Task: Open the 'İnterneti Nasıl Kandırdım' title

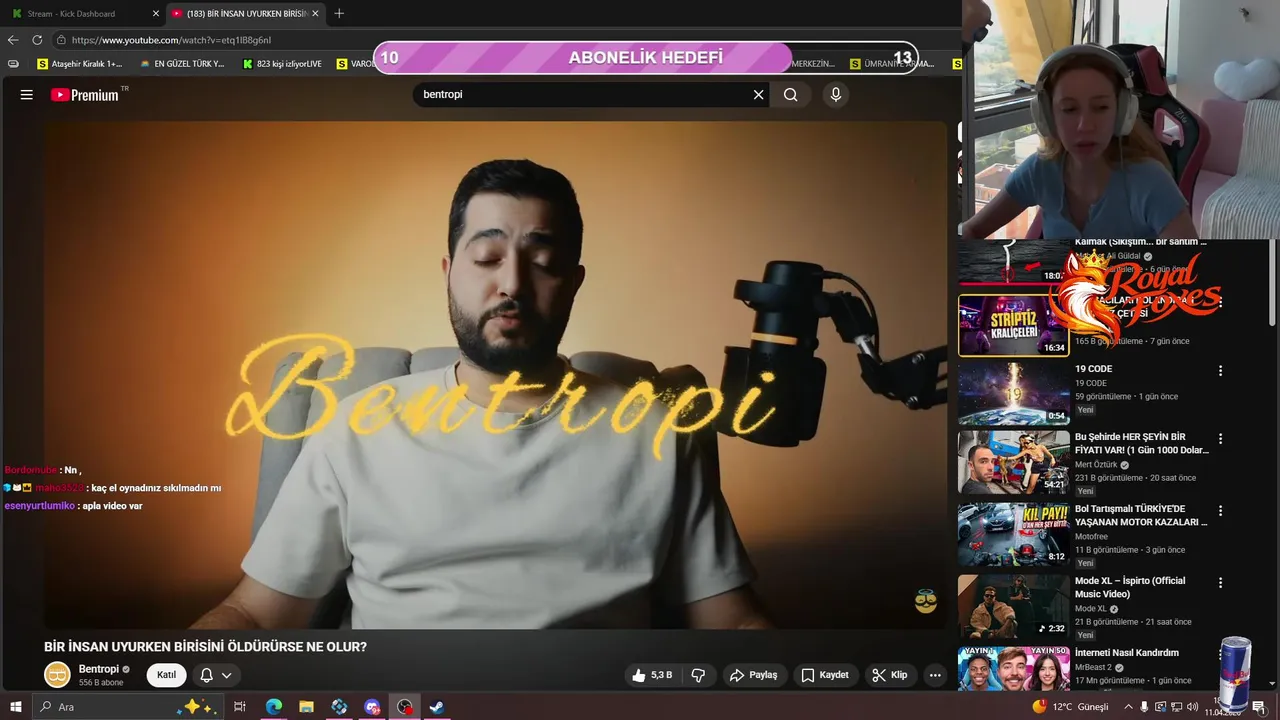Action: [1127, 653]
